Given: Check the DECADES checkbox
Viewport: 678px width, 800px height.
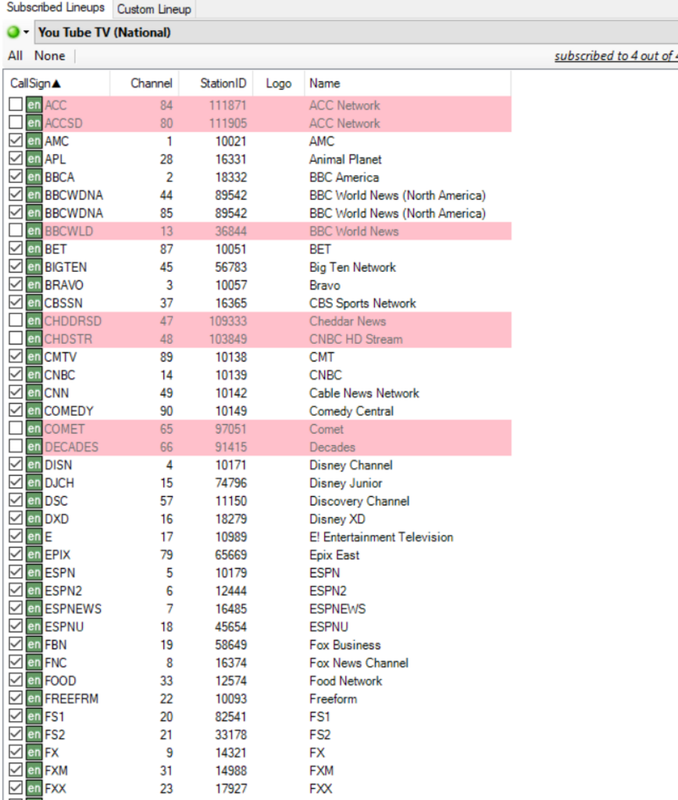Looking at the screenshot, I should [x=16, y=446].
